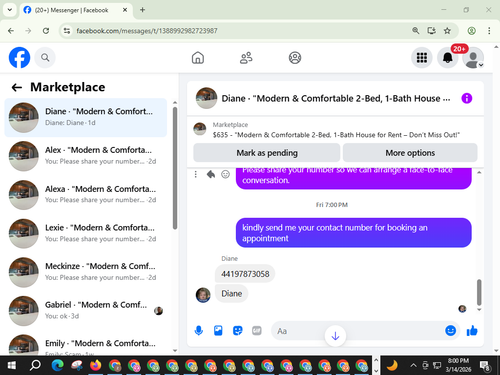The image size is (500, 375).
Task: Click conversation list scrollbar thumb
Action: (175, 168)
